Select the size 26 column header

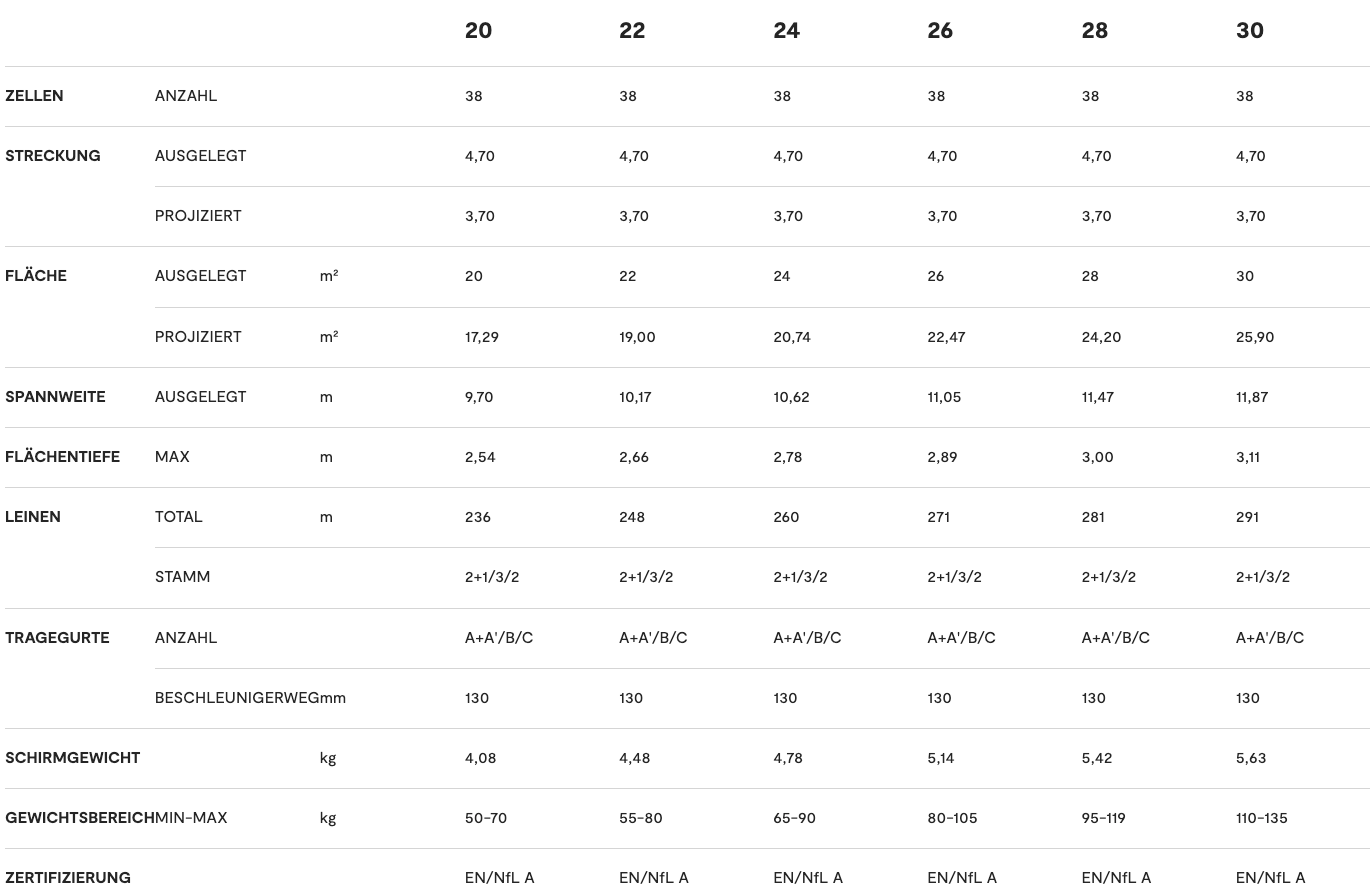pyautogui.click(x=940, y=31)
